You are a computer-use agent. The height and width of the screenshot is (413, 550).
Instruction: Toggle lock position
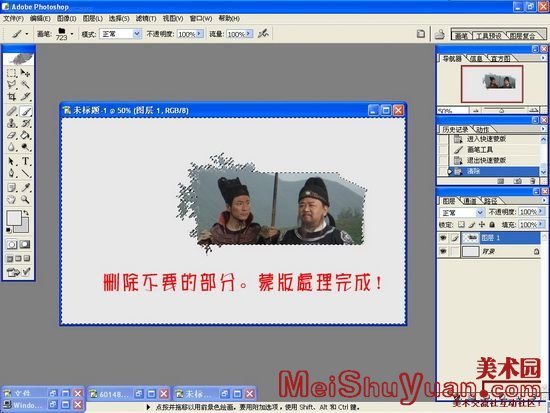pos(482,224)
